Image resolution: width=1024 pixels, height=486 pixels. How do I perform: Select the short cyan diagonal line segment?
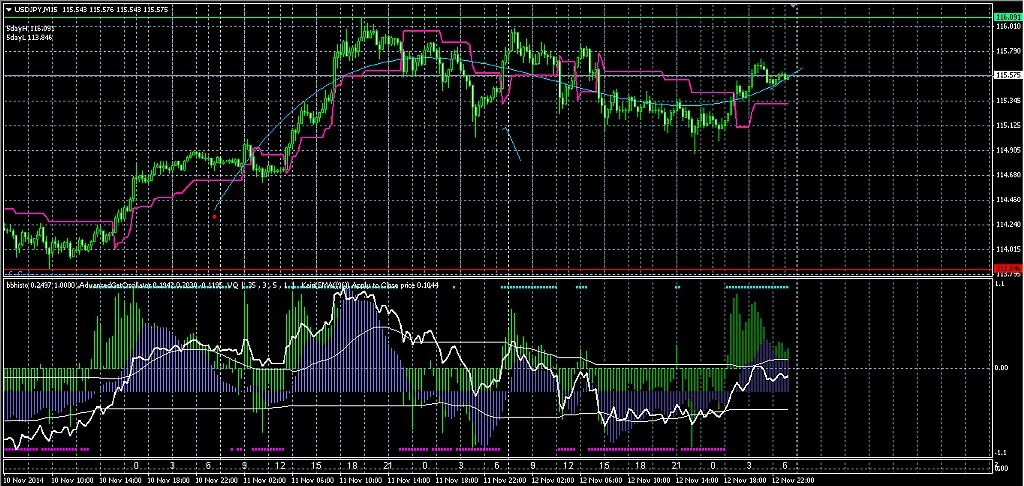tap(512, 143)
